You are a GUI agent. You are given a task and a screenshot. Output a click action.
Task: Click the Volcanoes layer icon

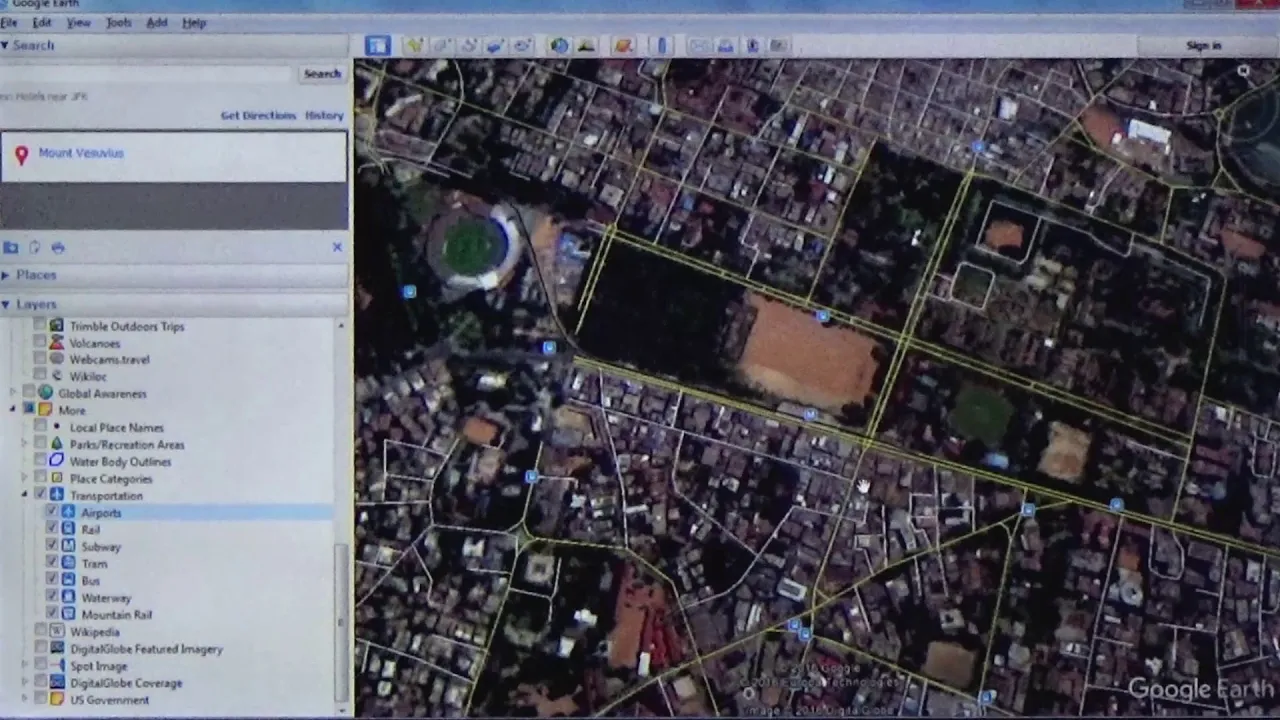[x=57, y=343]
